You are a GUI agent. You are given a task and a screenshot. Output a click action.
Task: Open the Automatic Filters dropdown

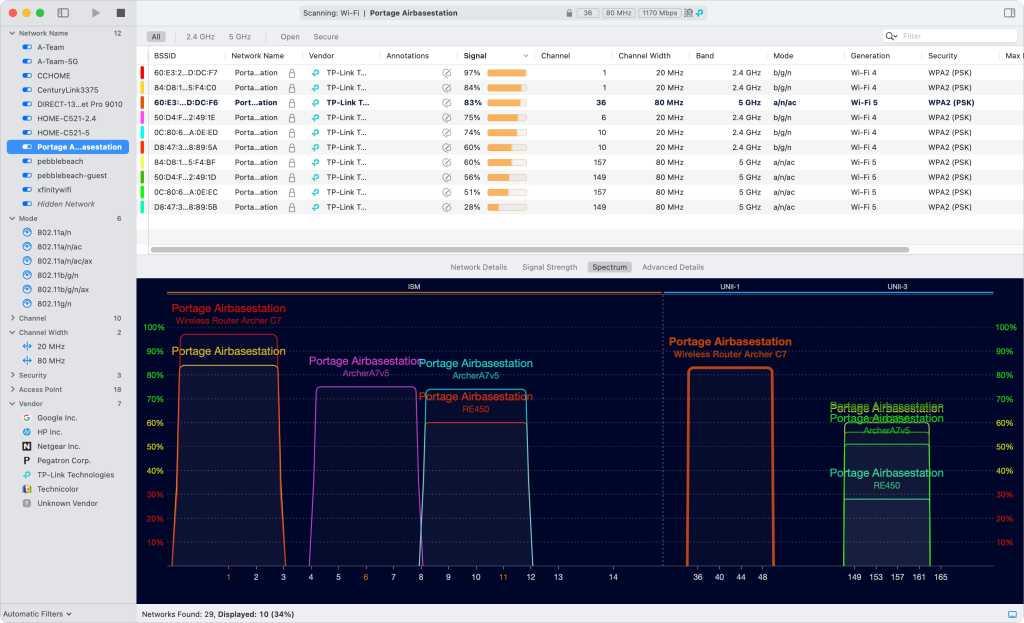(37, 614)
